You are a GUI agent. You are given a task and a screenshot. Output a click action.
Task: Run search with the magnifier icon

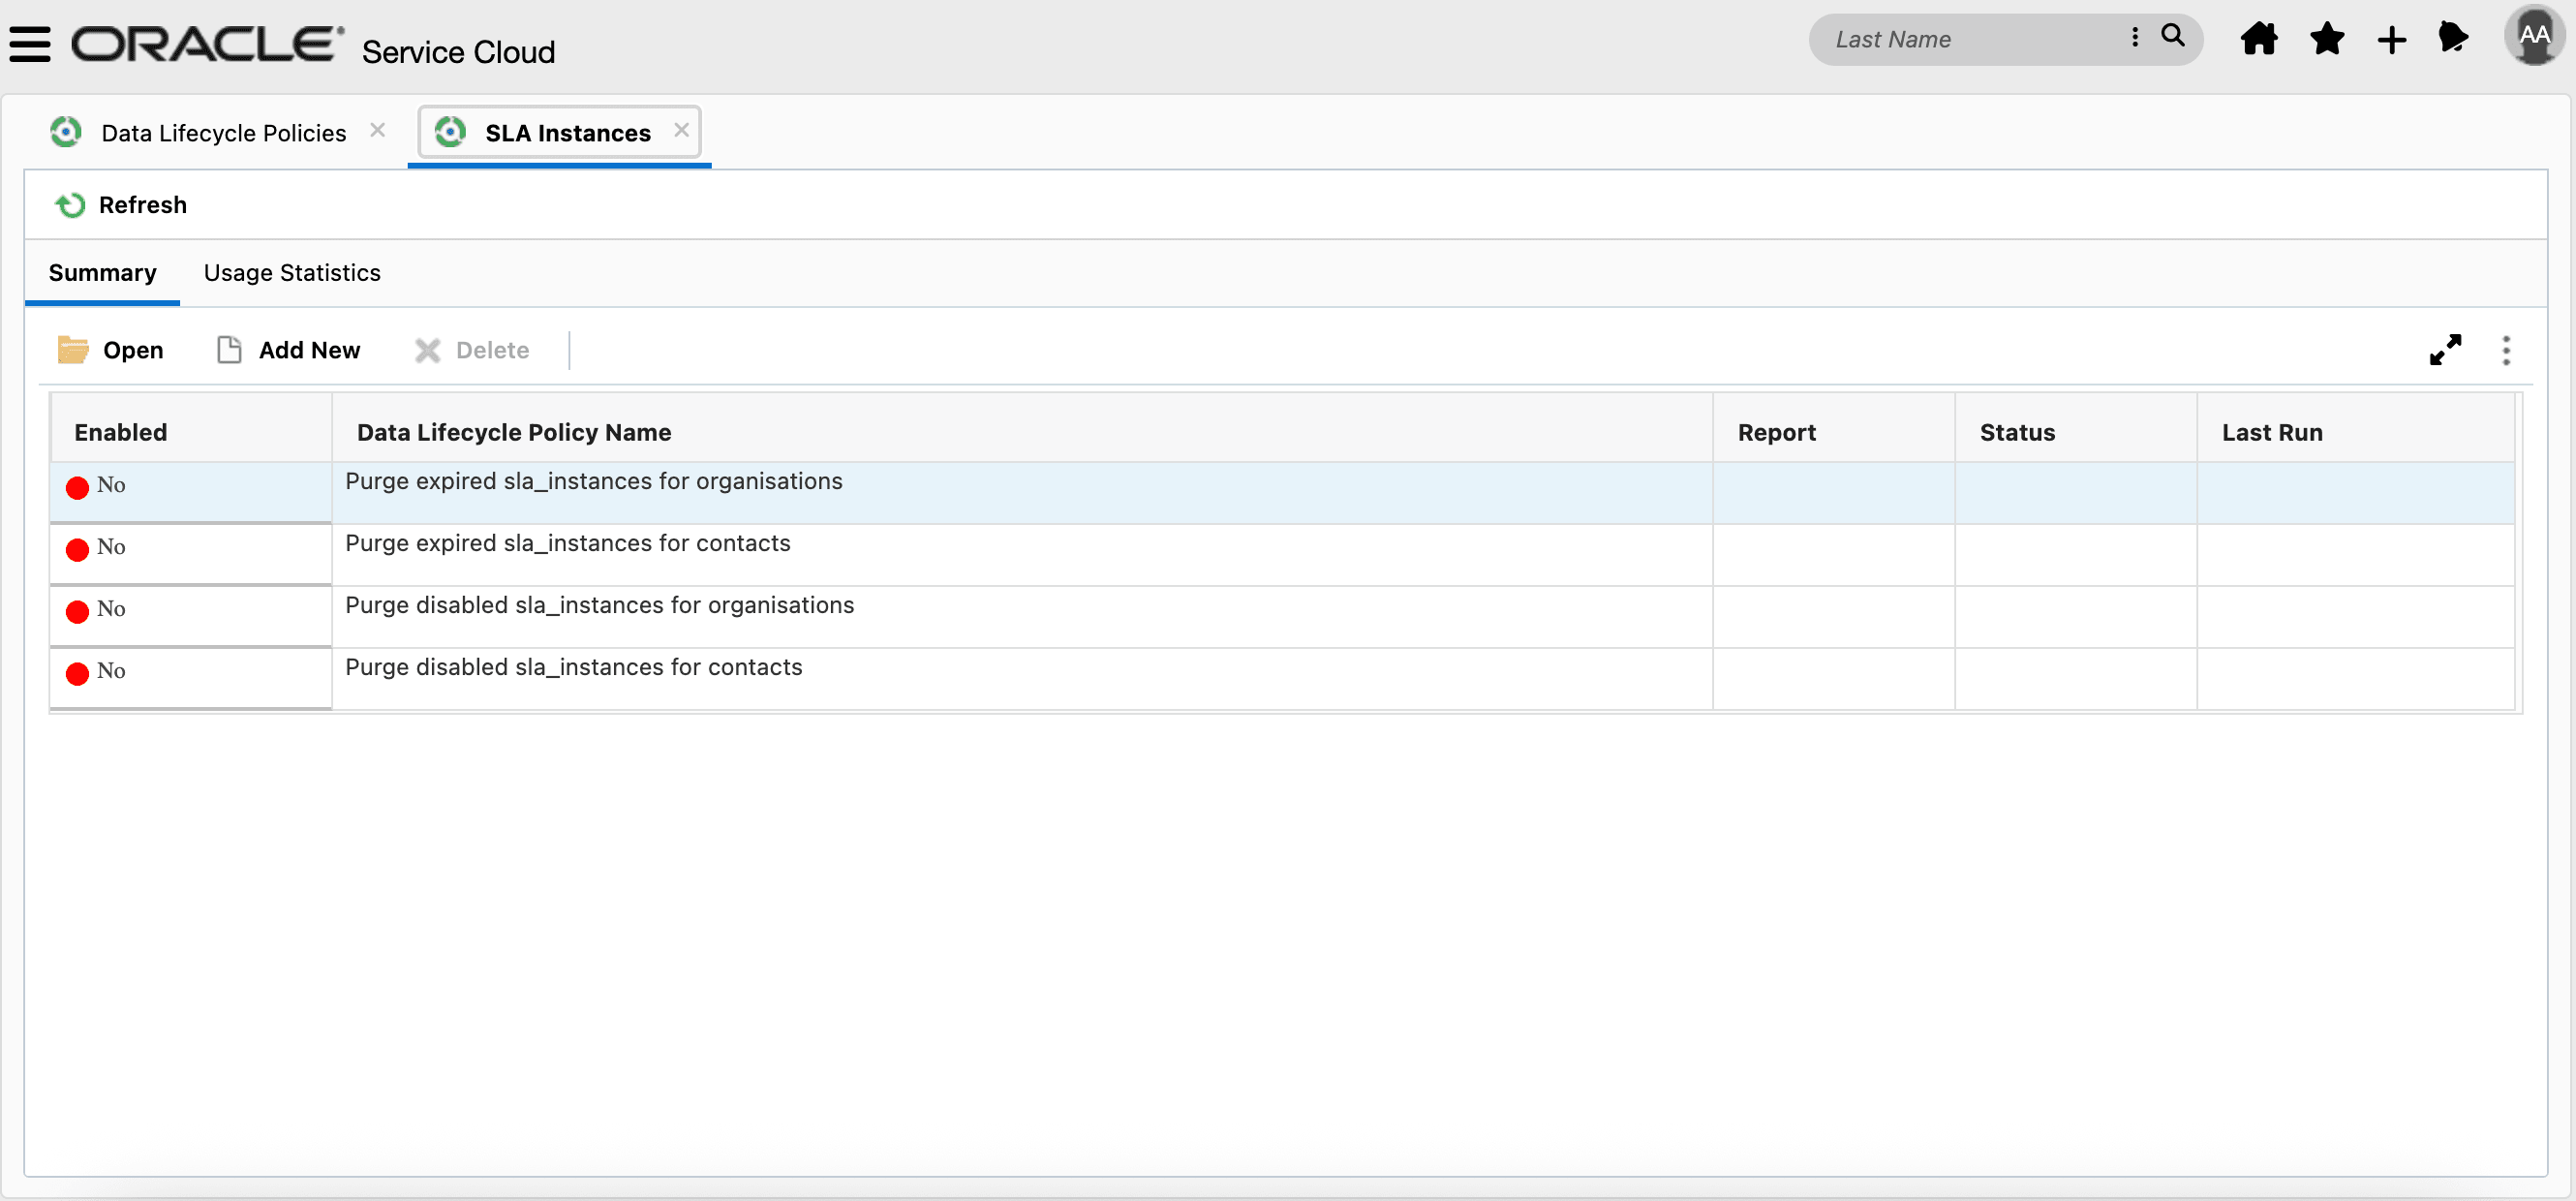click(x=2172, y=37)
